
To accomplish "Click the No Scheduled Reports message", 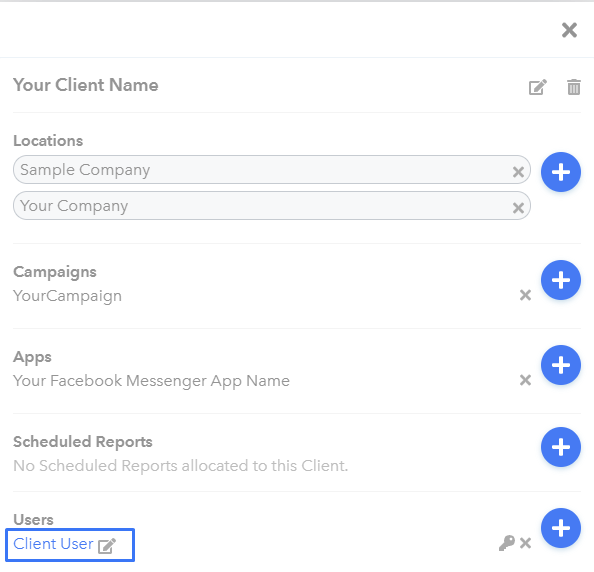I will pos(180,466).
